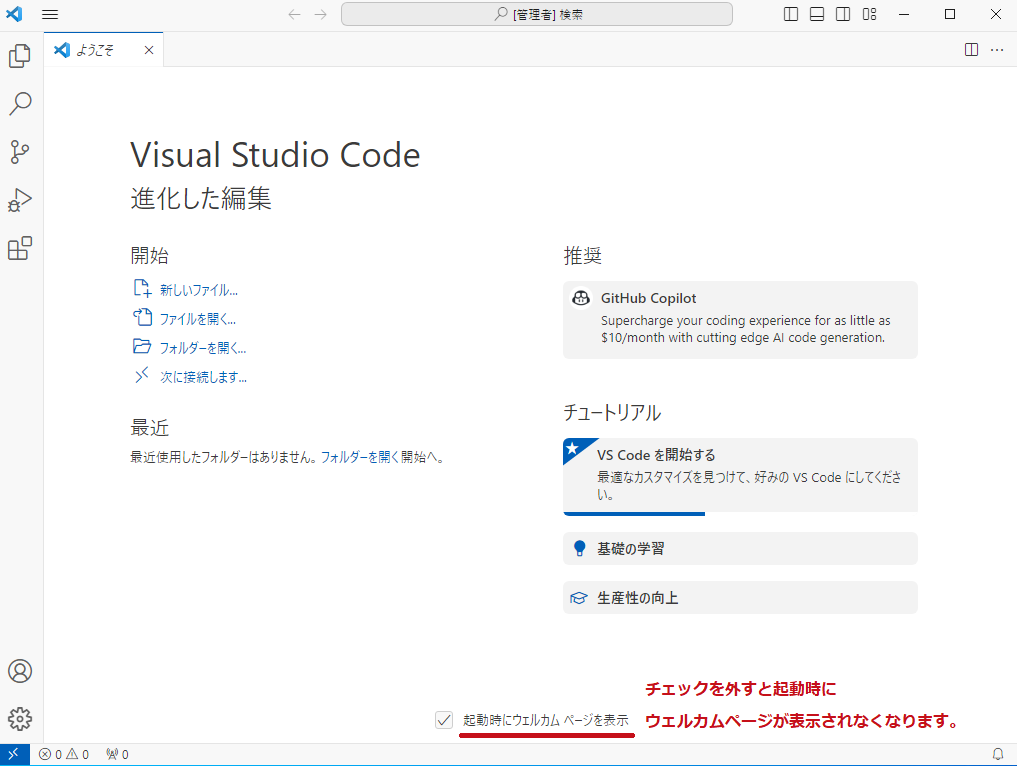This screenshot has width=1017, height=766.
Task: Toggle the bottom panel layout icon
Action: click(817, 14)
